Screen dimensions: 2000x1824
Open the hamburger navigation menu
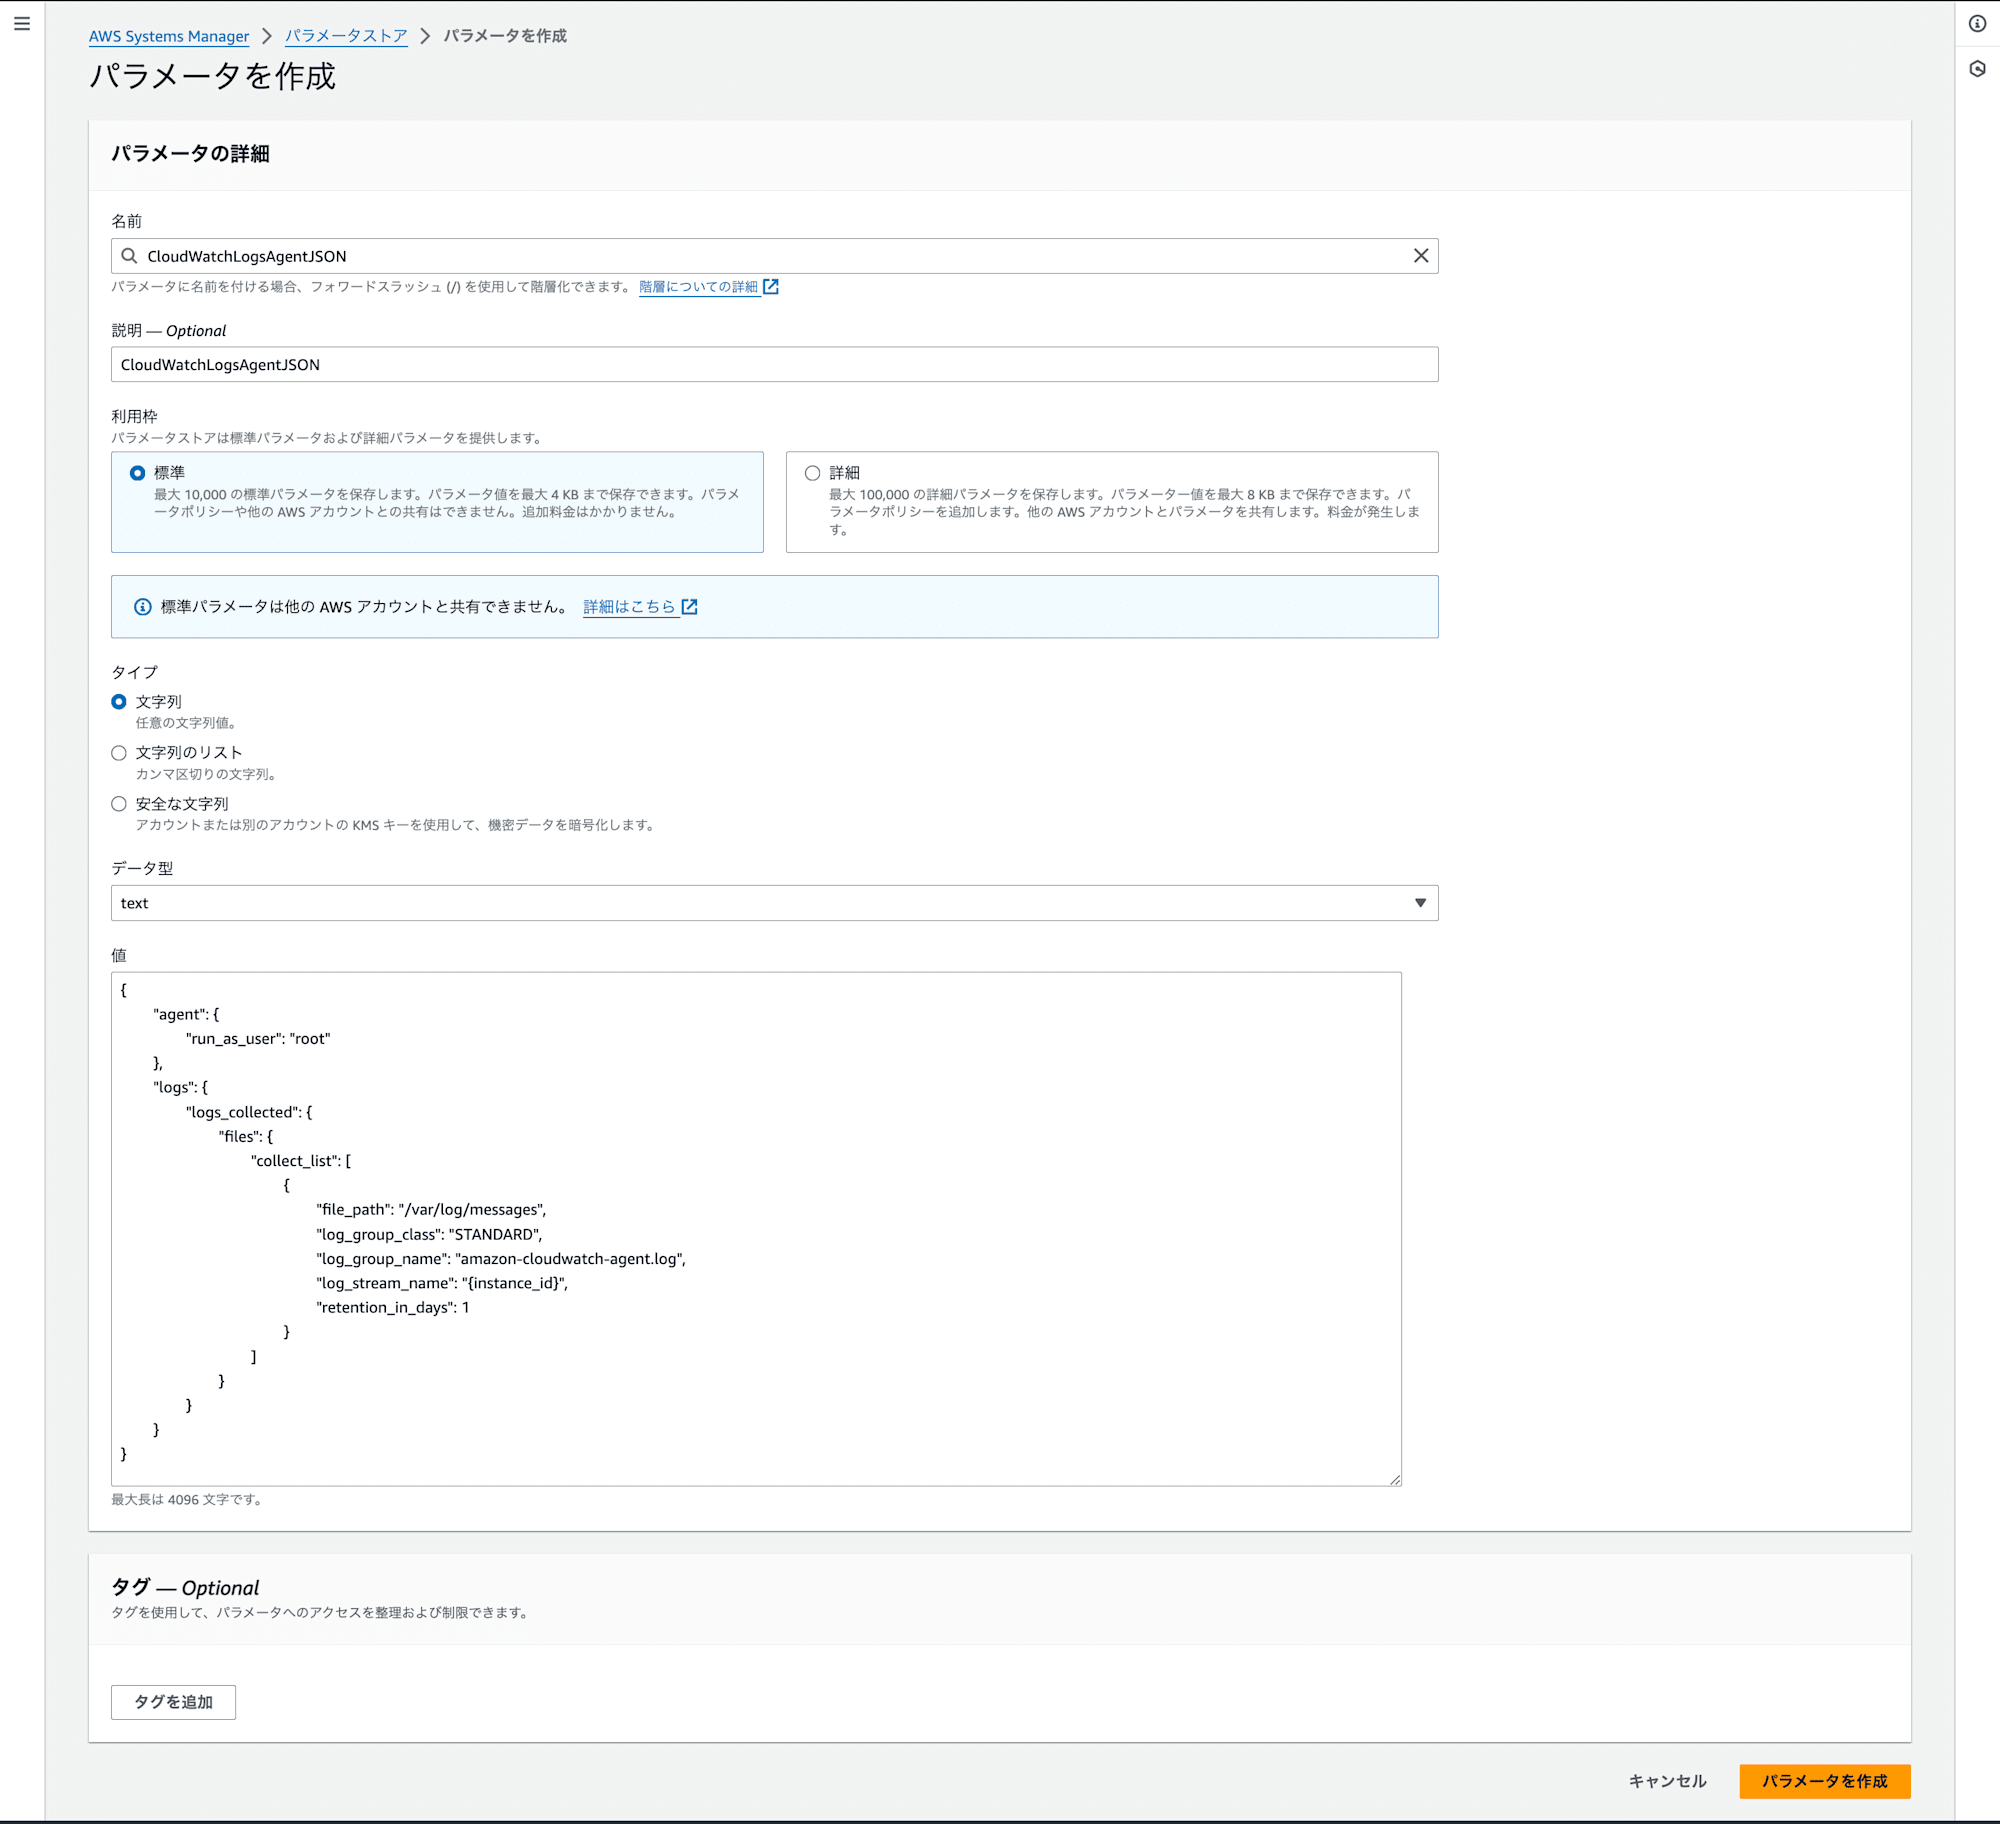point(22,23)
